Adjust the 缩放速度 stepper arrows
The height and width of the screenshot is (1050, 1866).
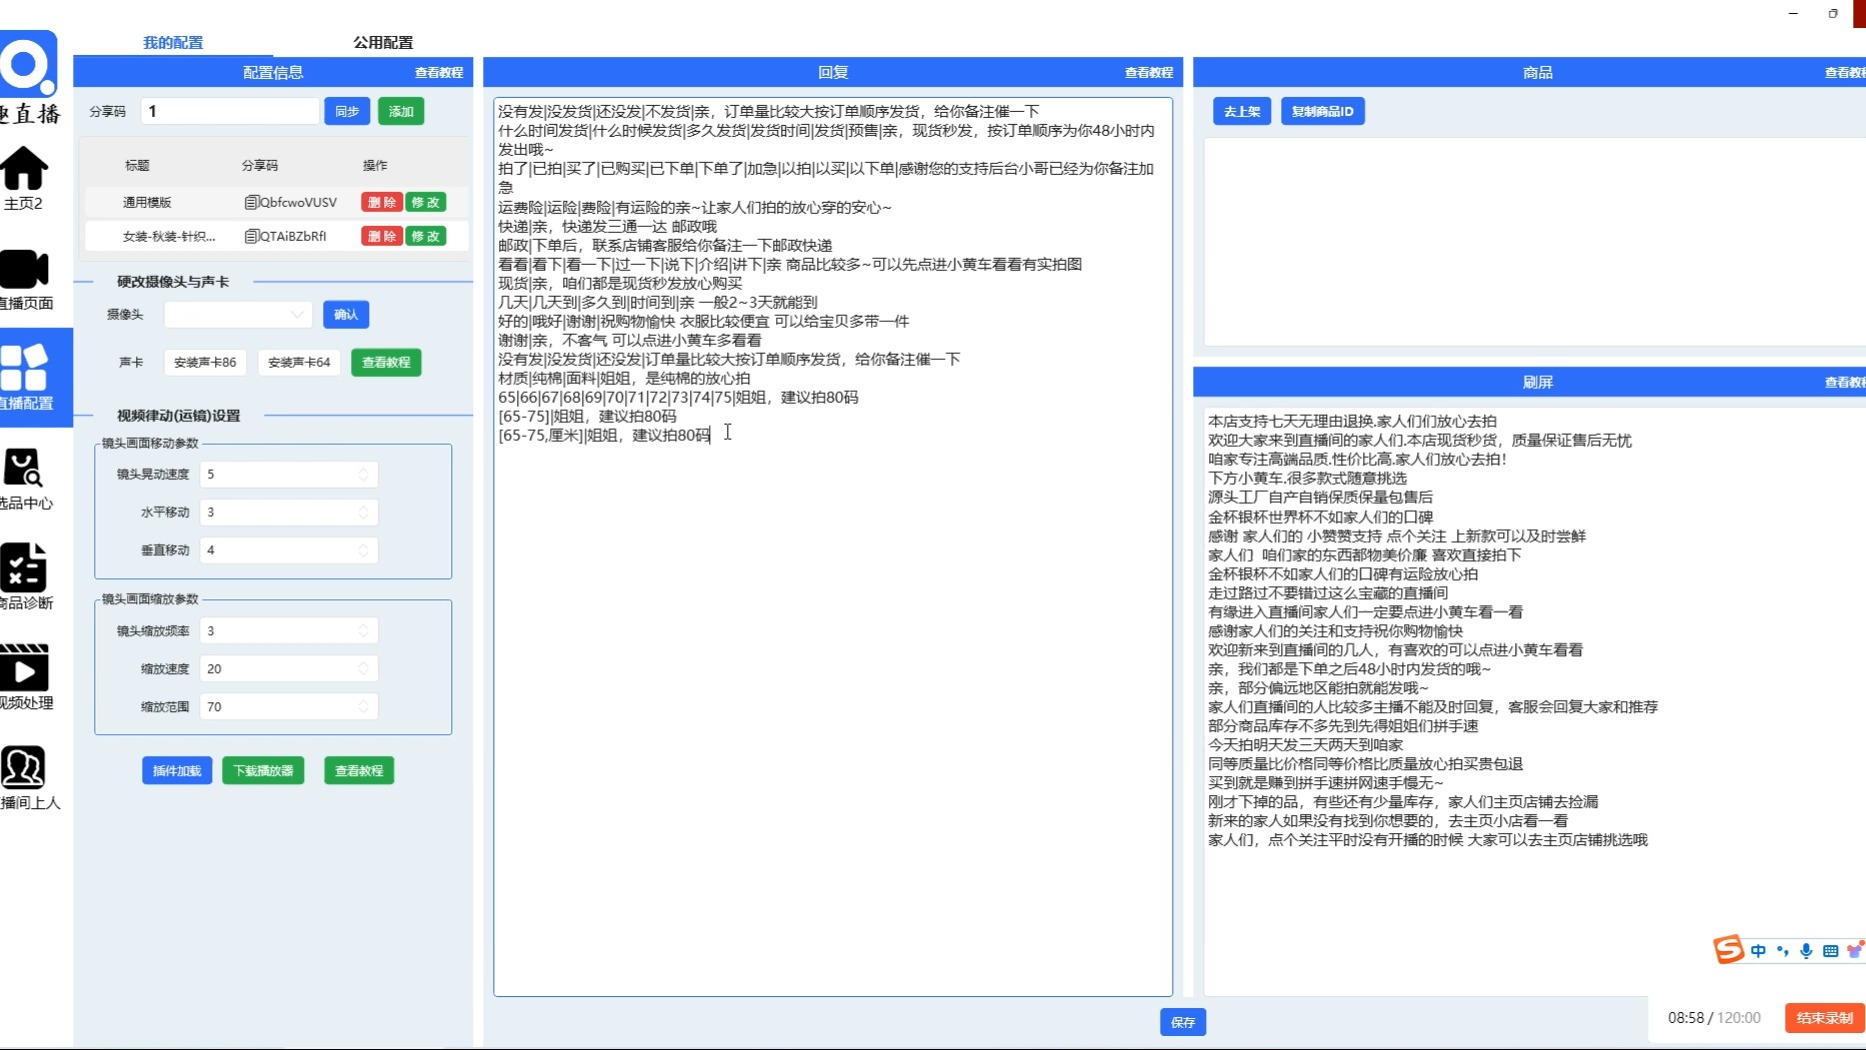pyautogui.click(x=363, y=668)
